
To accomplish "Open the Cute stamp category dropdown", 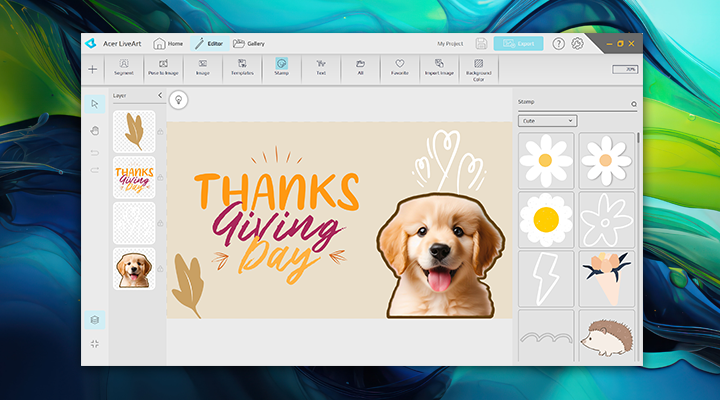I will click(547, 121).
